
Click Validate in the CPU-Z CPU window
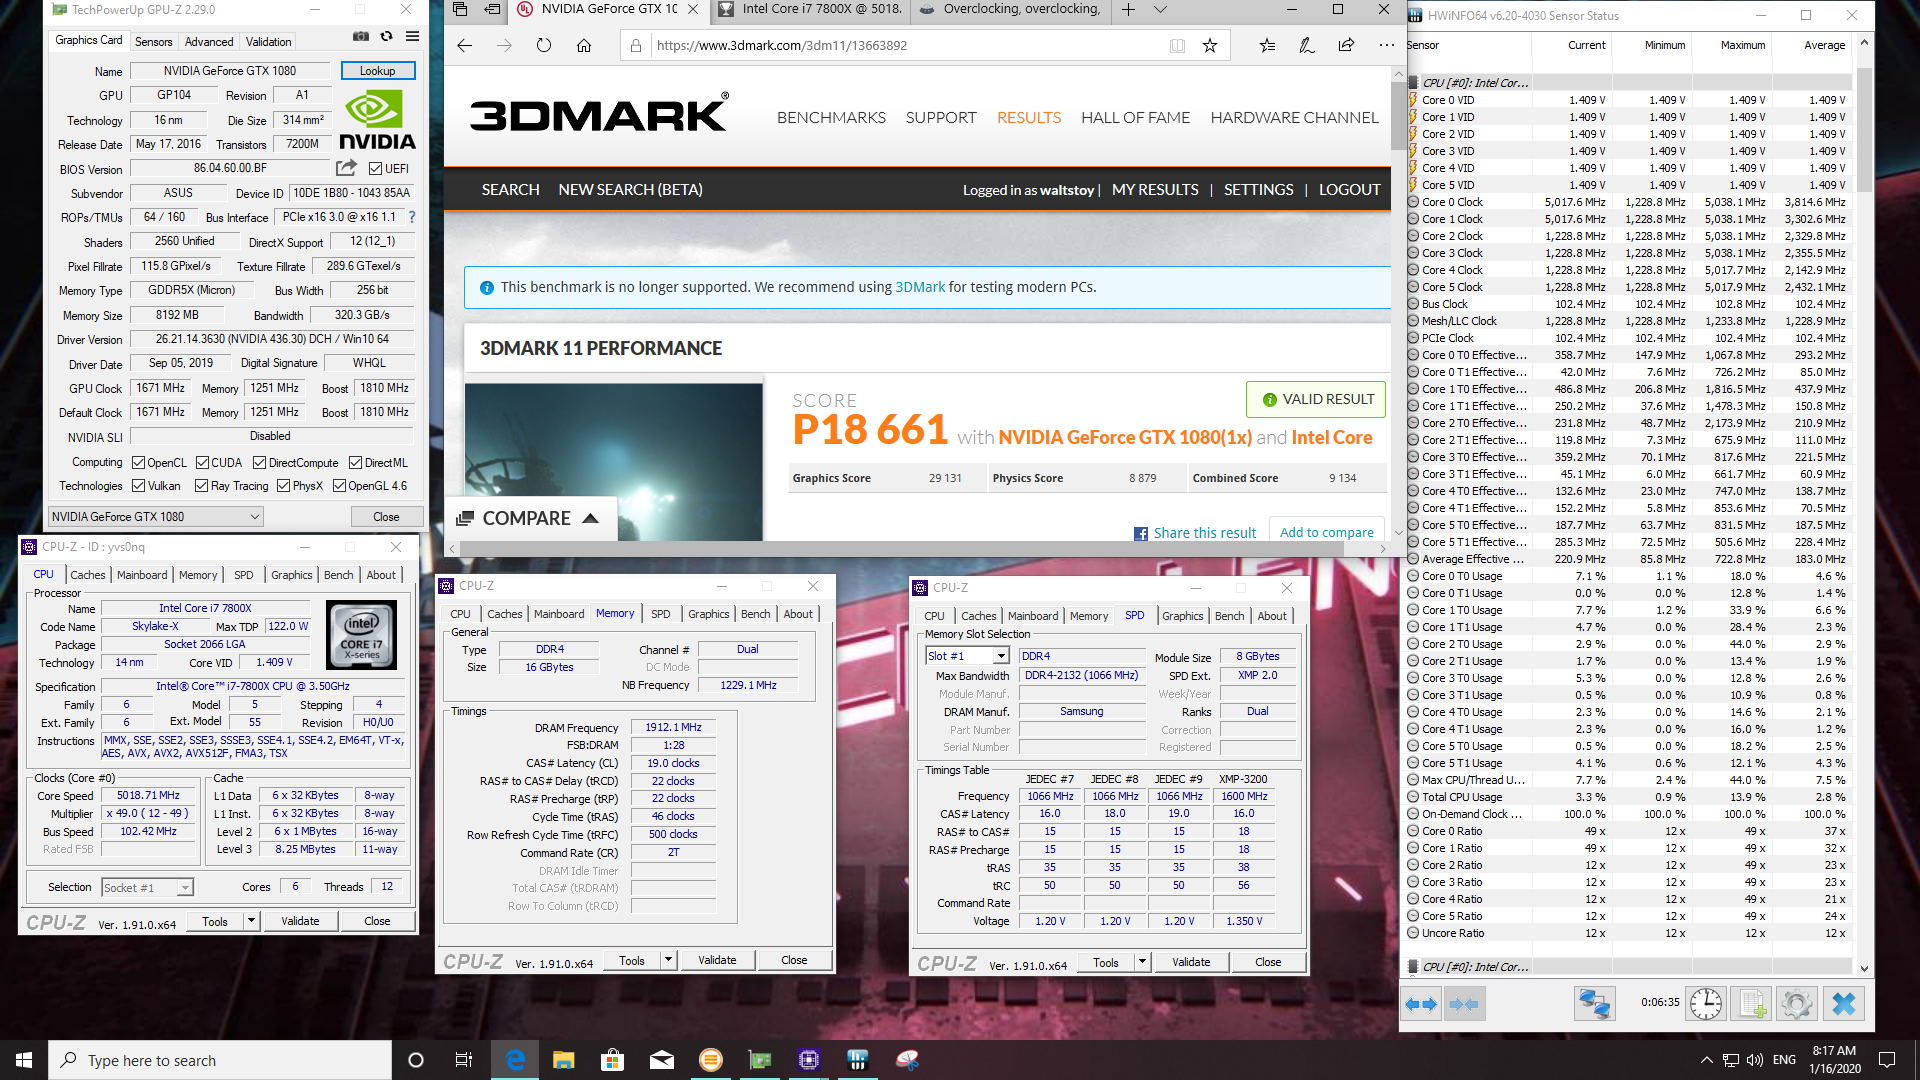[300, 921]
